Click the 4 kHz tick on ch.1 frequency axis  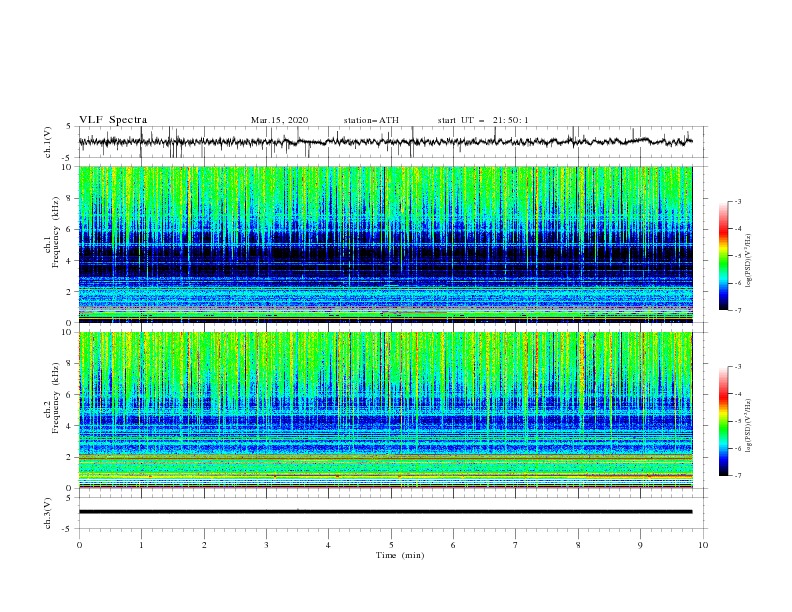pos(71,261)
